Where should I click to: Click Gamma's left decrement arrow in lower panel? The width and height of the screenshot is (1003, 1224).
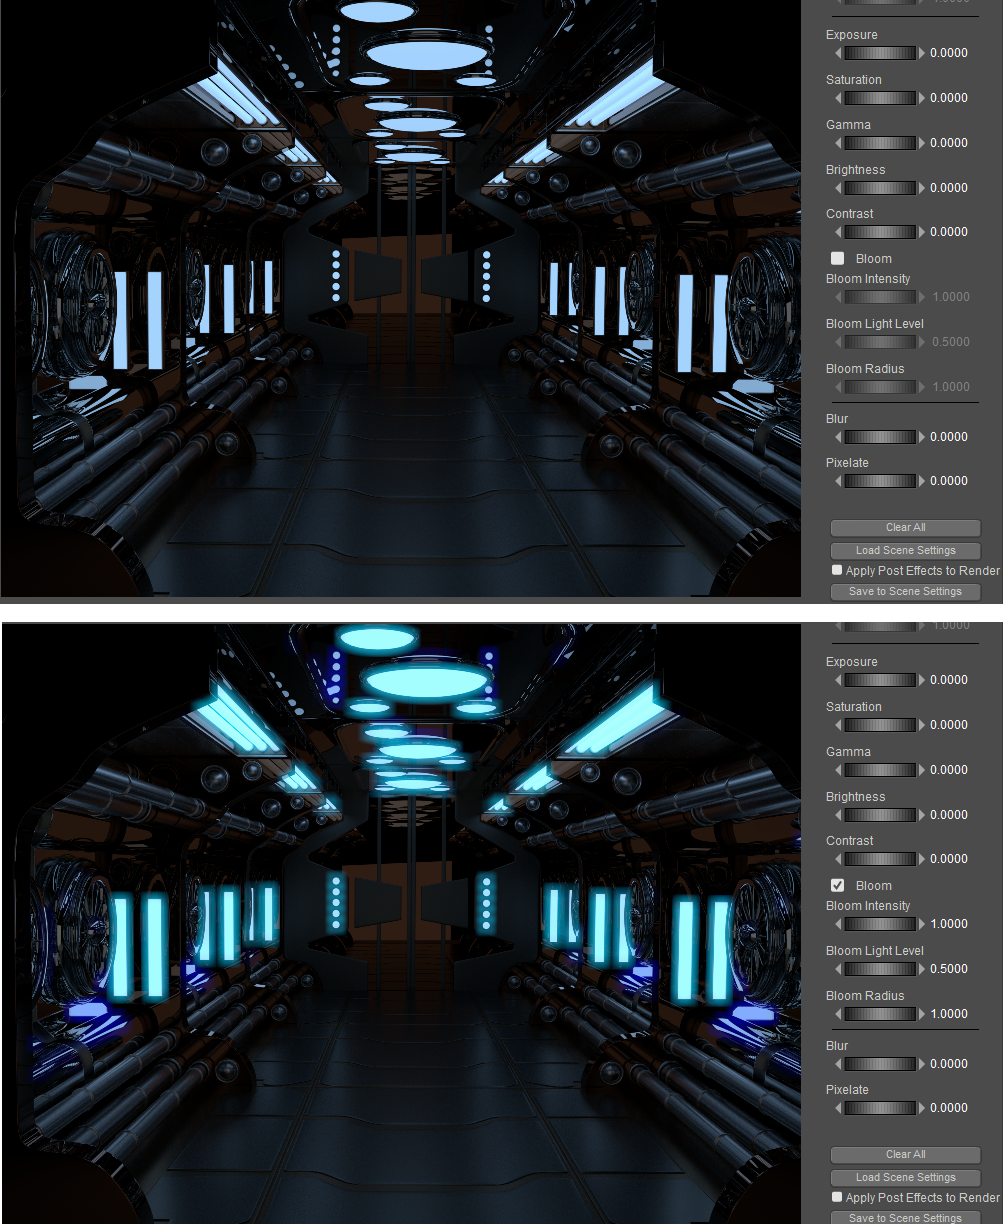(x=838, y=770)
